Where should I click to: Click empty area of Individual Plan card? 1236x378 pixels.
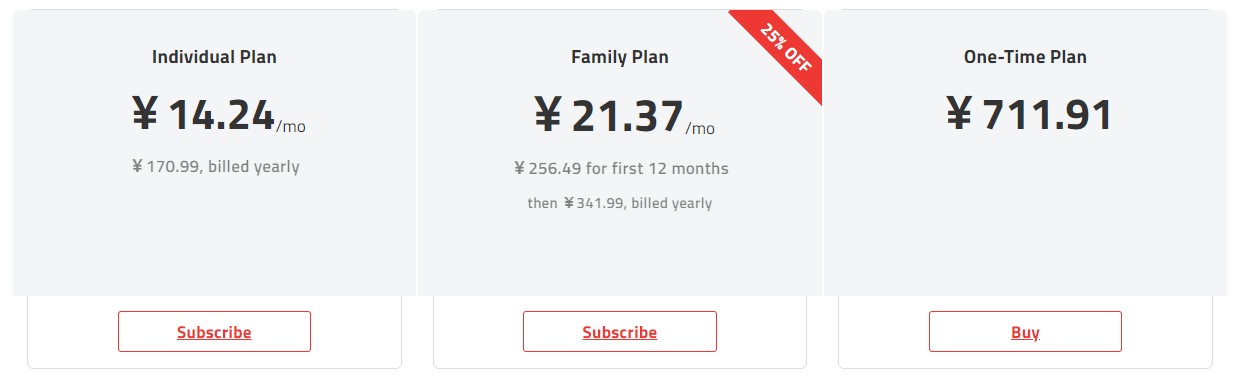pyautogui.click(x=214, y=240)
